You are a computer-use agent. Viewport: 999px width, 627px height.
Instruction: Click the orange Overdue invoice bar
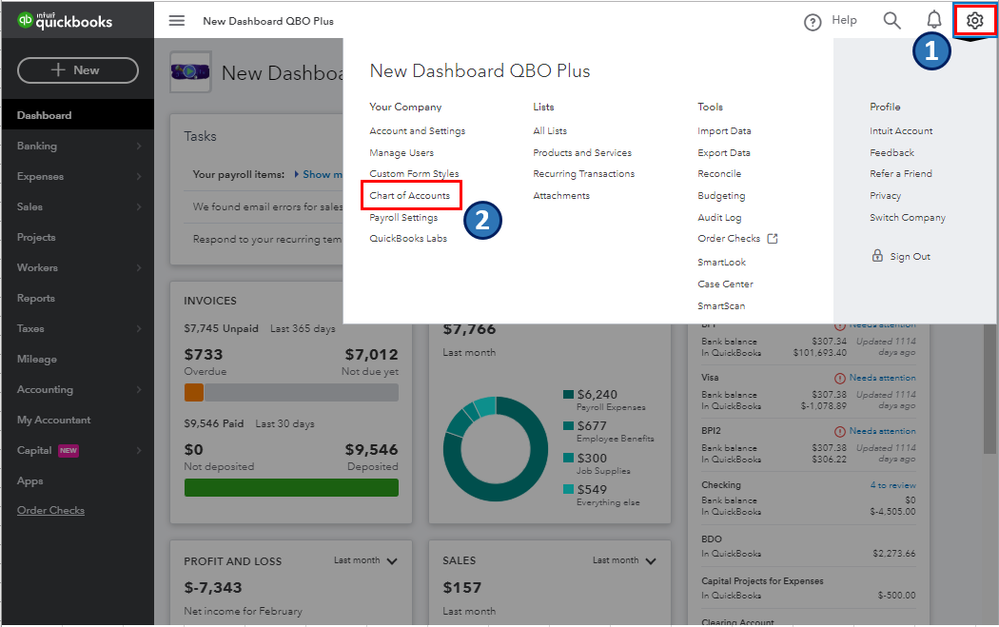194,393
